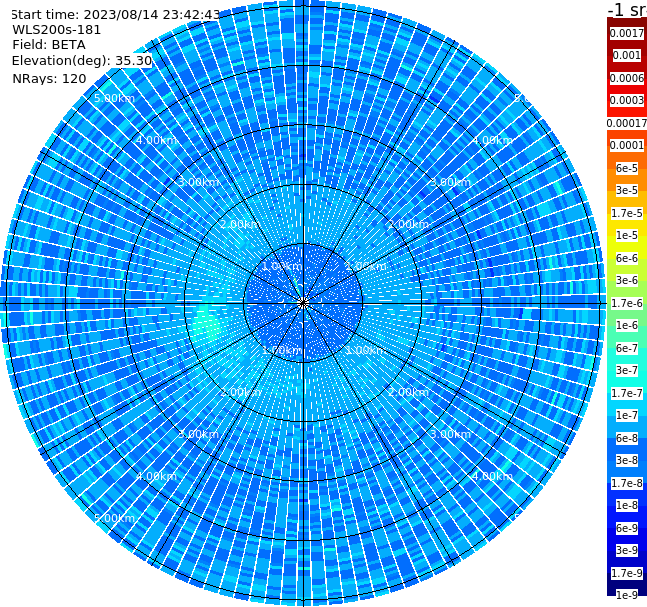Click the WLS200s-181 instrument label
Viewport: 647px width, 607px height.
click(57, 30)
